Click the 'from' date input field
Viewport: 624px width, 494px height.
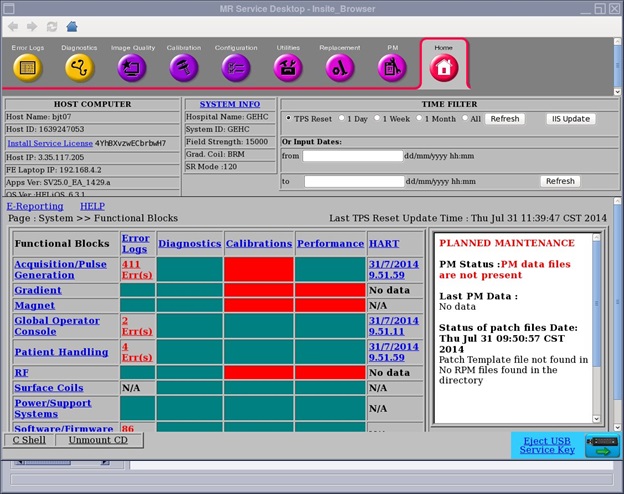351,156
